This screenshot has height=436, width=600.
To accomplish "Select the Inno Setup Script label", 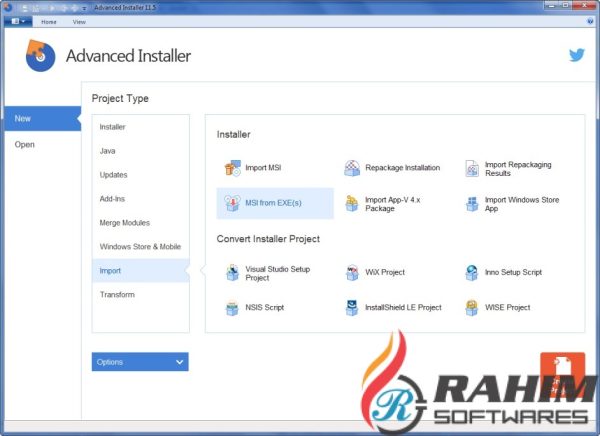I will point(513,272).
